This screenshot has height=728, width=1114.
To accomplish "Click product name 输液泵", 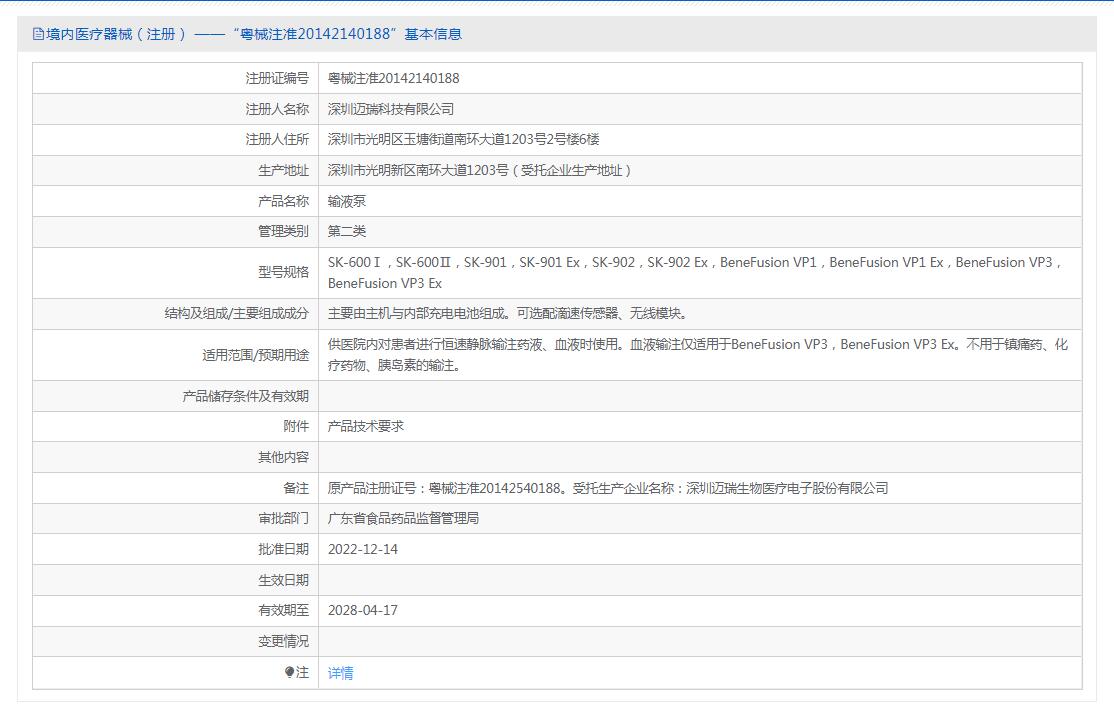I will (347, 201).
